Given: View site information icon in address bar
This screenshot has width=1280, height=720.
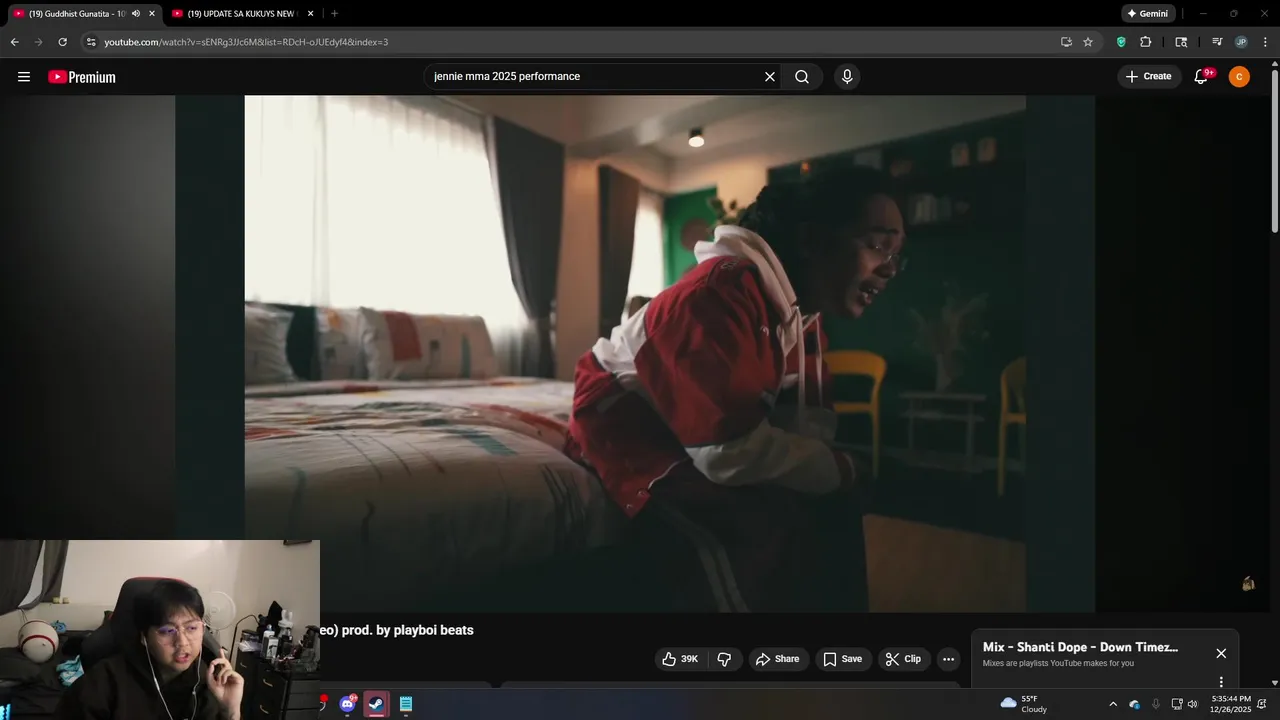Looking at the screenshot, I should click(x=91, y=42).
